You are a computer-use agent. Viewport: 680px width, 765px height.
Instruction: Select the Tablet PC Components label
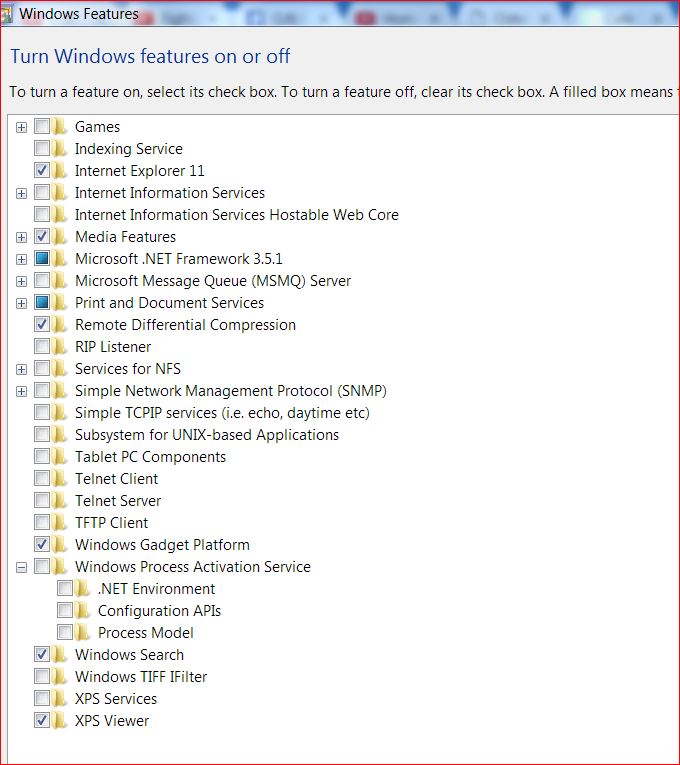[x=150, y=457]
